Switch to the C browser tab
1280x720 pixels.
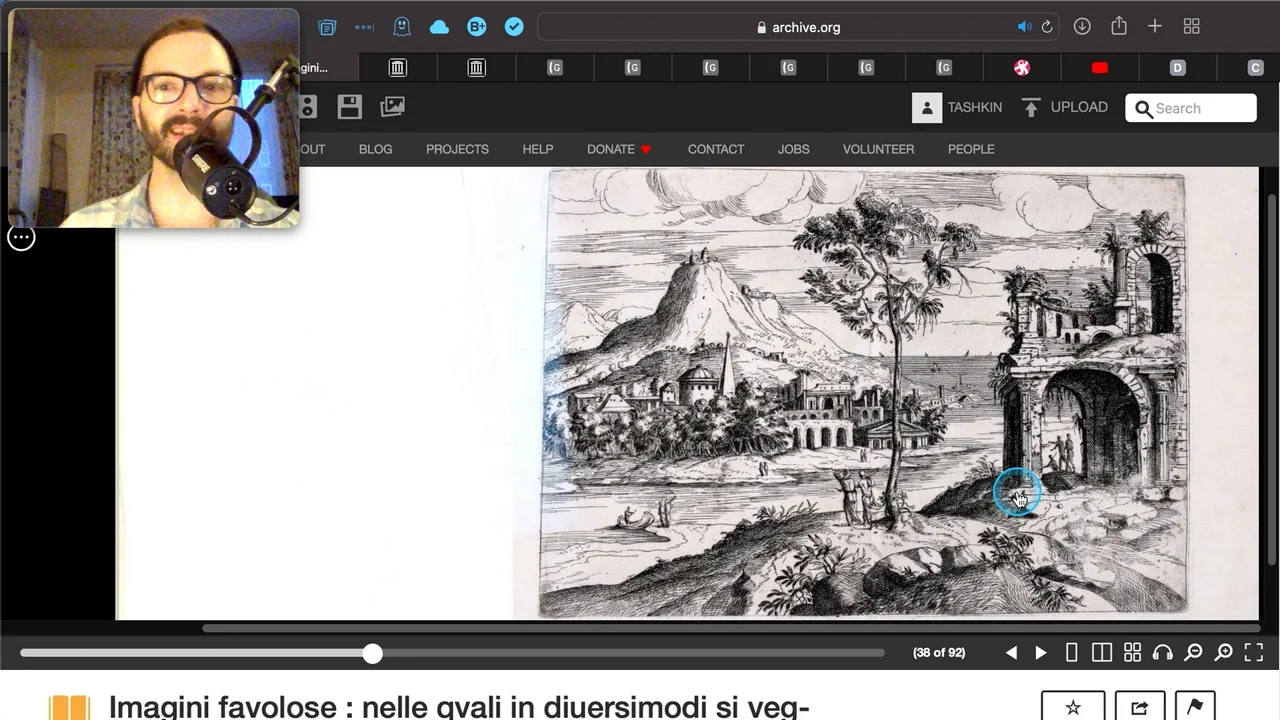coord(1255,67)
